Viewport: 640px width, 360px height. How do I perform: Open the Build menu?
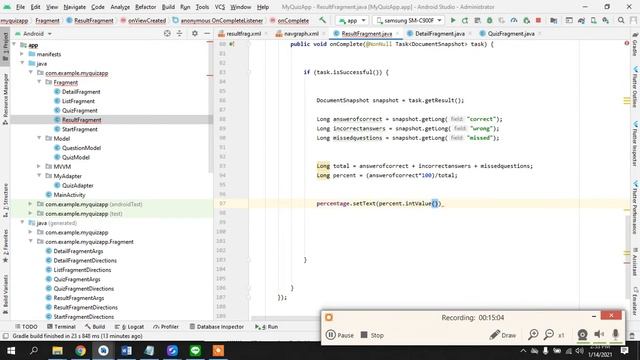point(168,7)
